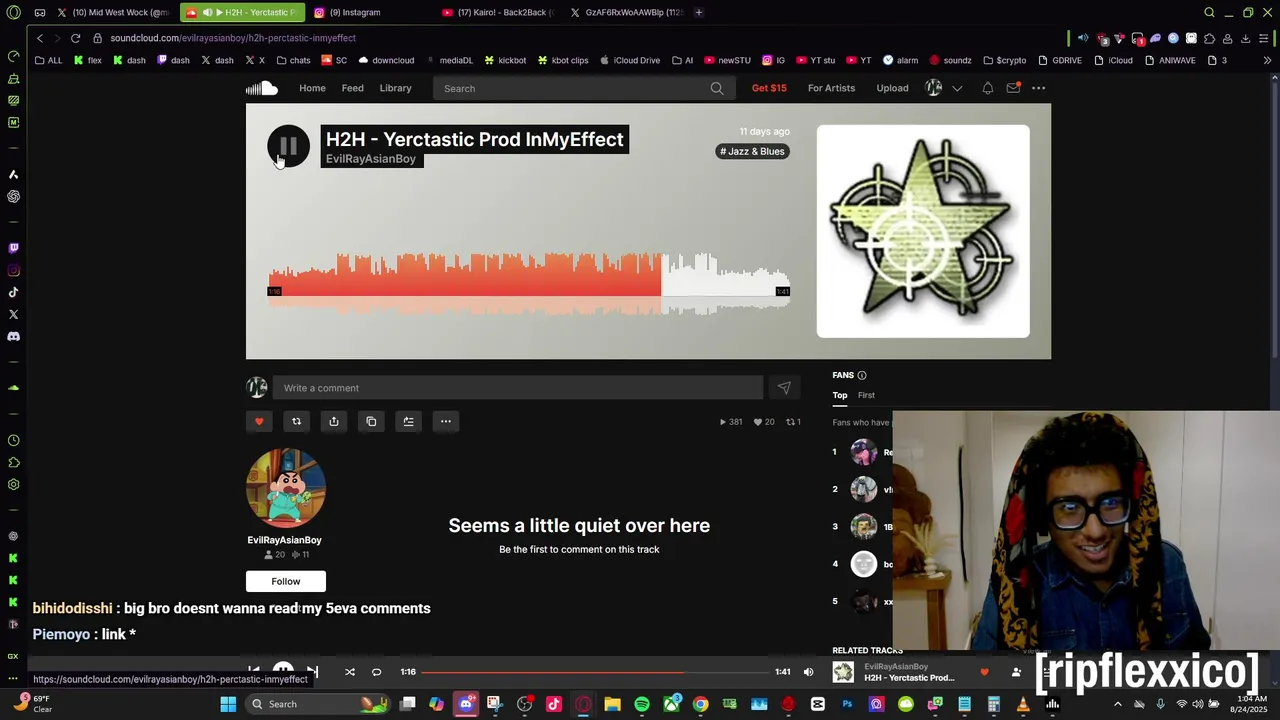
Task: Open notifications bell
Action: tap(987, 88)
